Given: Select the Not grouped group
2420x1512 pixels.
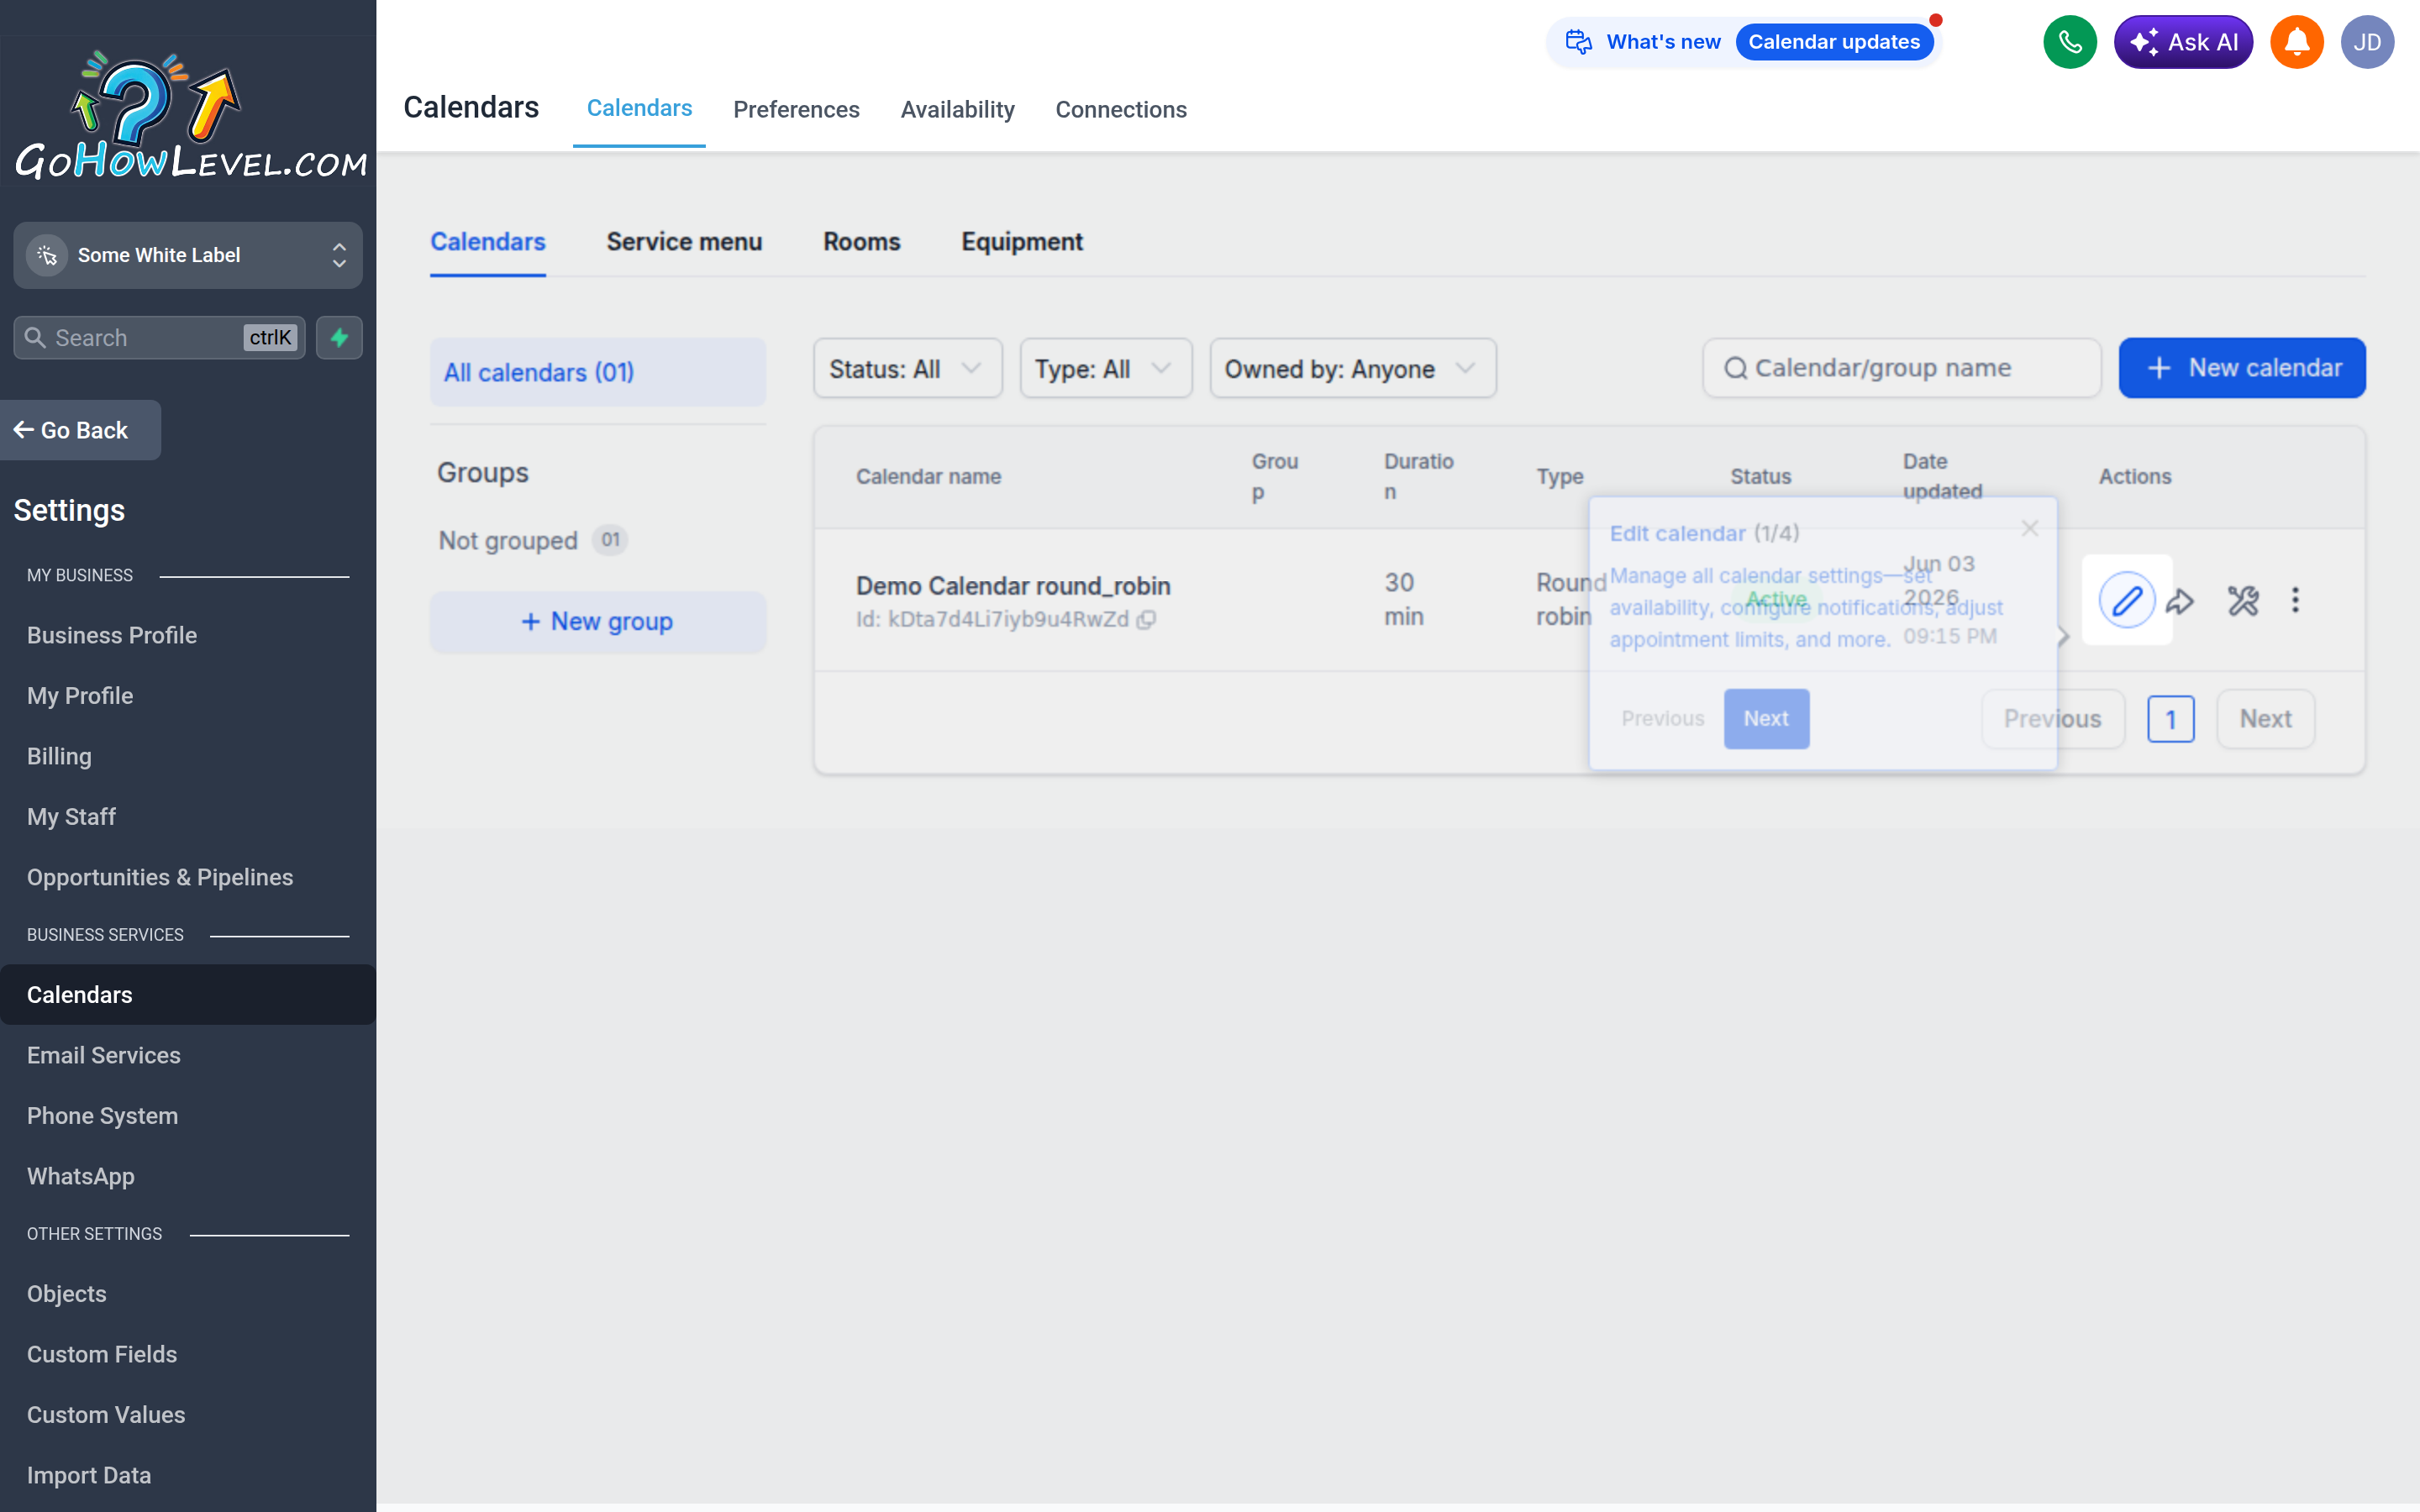Looking at the screenshot, I should point(531,540).
